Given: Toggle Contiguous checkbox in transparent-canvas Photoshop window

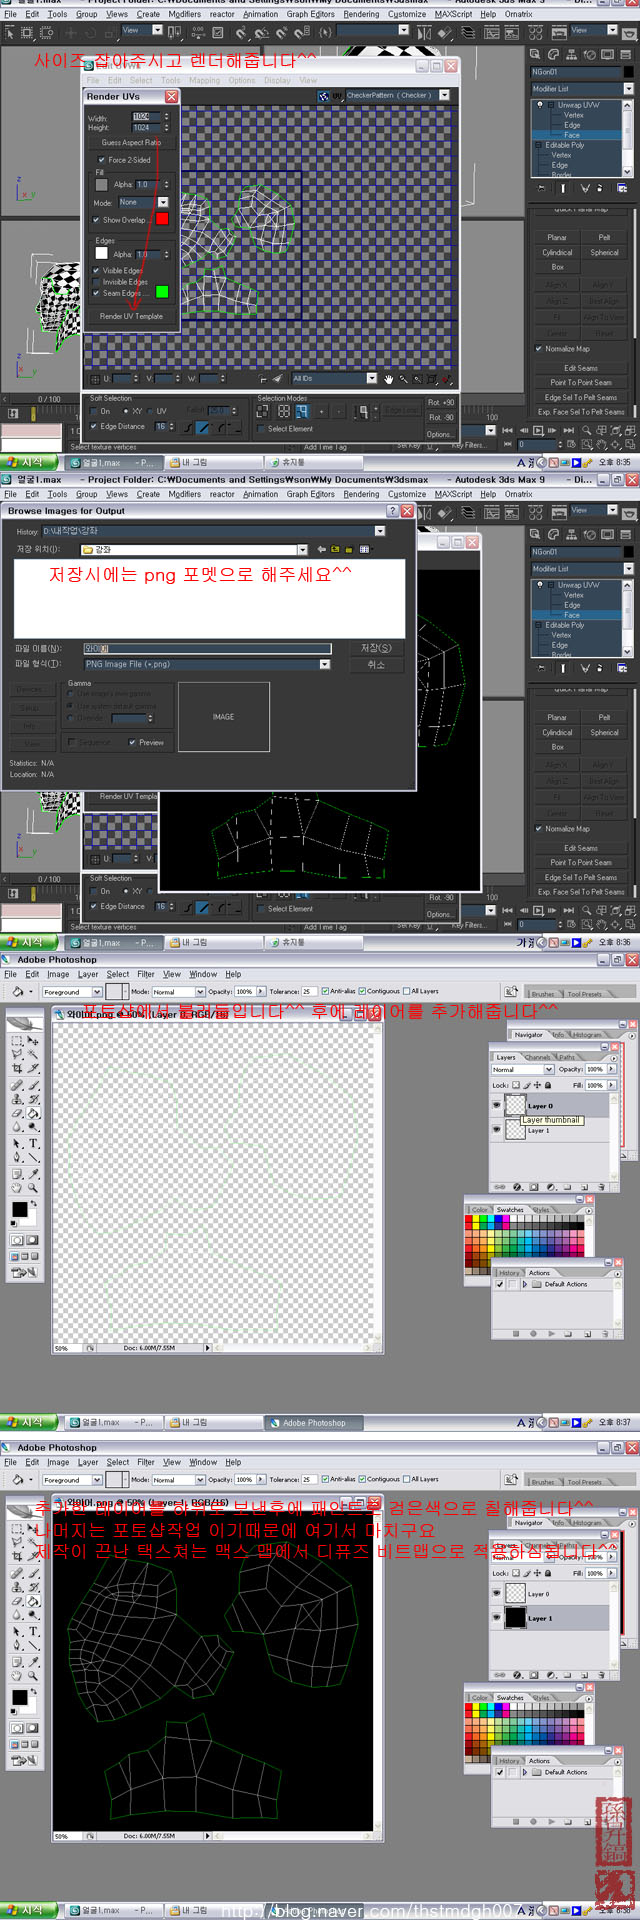Looking at the screenshot, I should pyautogui.click(x=363, y=991).
